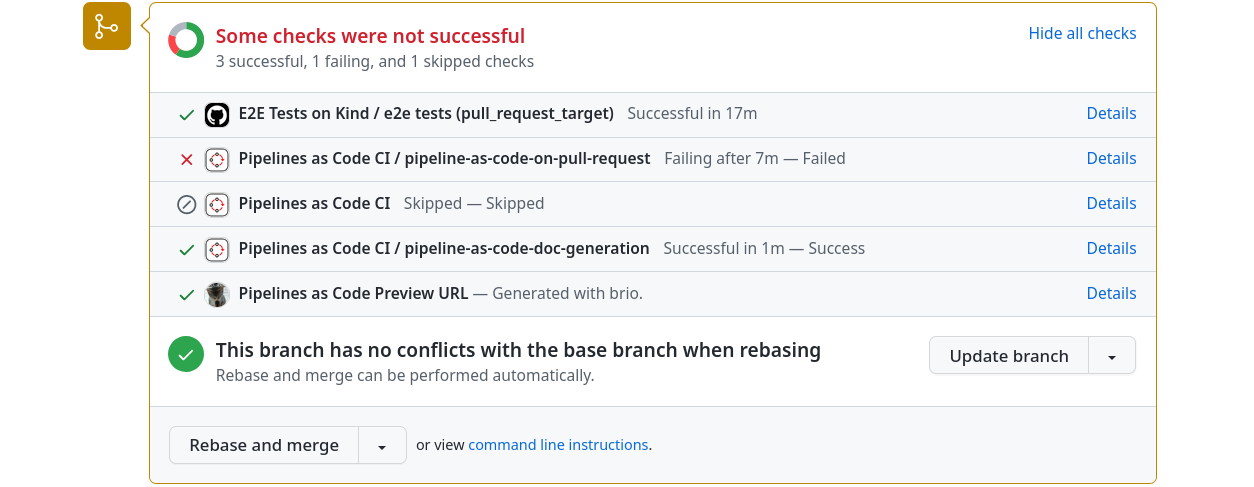The height and width of the screenshot is (487, 1254).
Task: Open Details for skipped Pipelines as Code CI
Action: tap(1111, 204)
